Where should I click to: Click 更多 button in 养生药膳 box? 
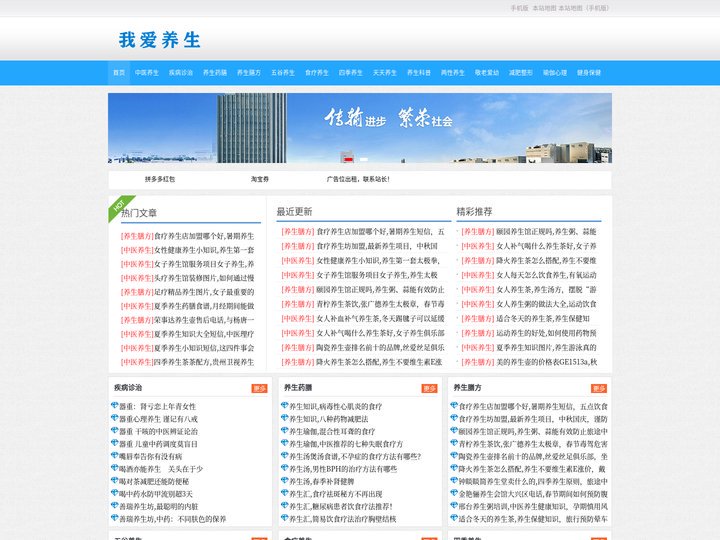pos(429,388)
